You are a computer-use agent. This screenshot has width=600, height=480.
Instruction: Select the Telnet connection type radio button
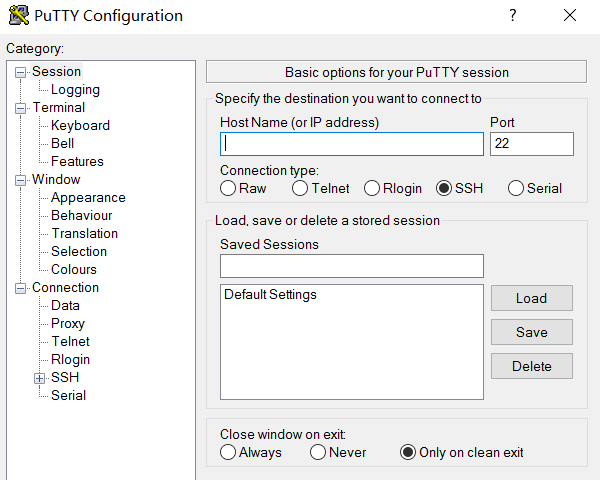[x=300, y=188]
